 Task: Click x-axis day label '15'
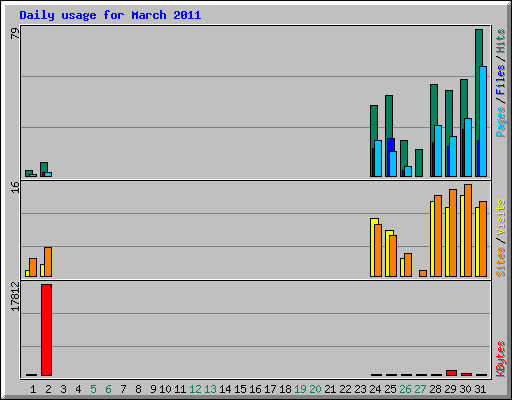pos(240,389)
